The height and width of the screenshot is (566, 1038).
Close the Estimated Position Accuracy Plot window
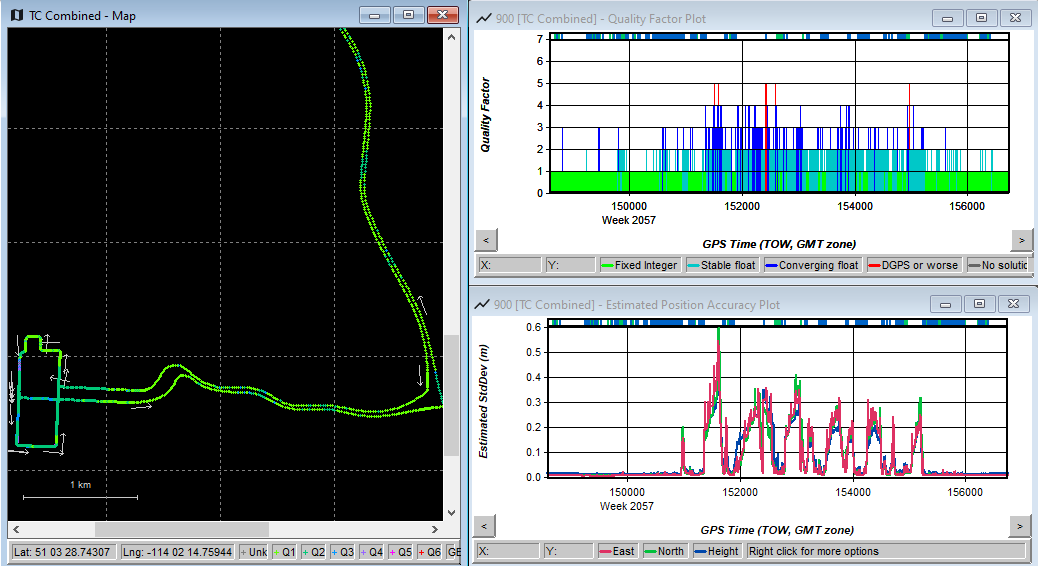[1014, 305]
